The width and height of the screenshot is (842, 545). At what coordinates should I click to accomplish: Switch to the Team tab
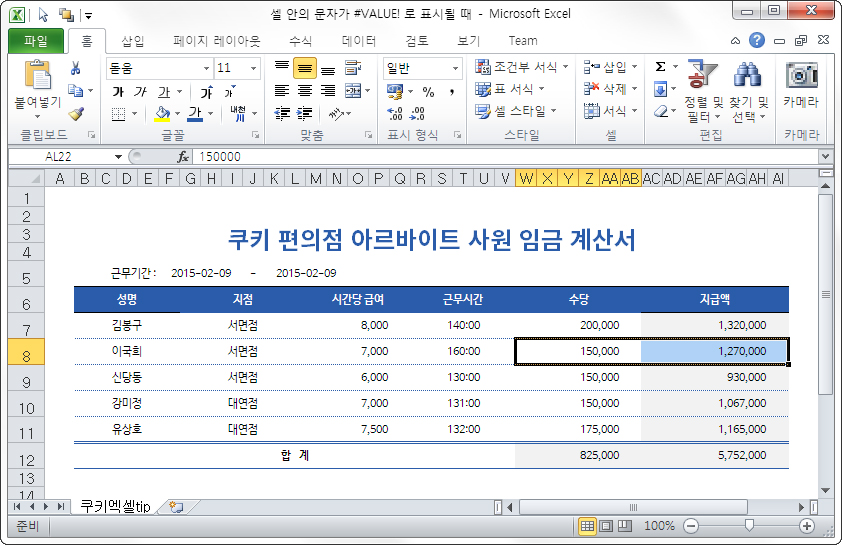tap(522, 41)
